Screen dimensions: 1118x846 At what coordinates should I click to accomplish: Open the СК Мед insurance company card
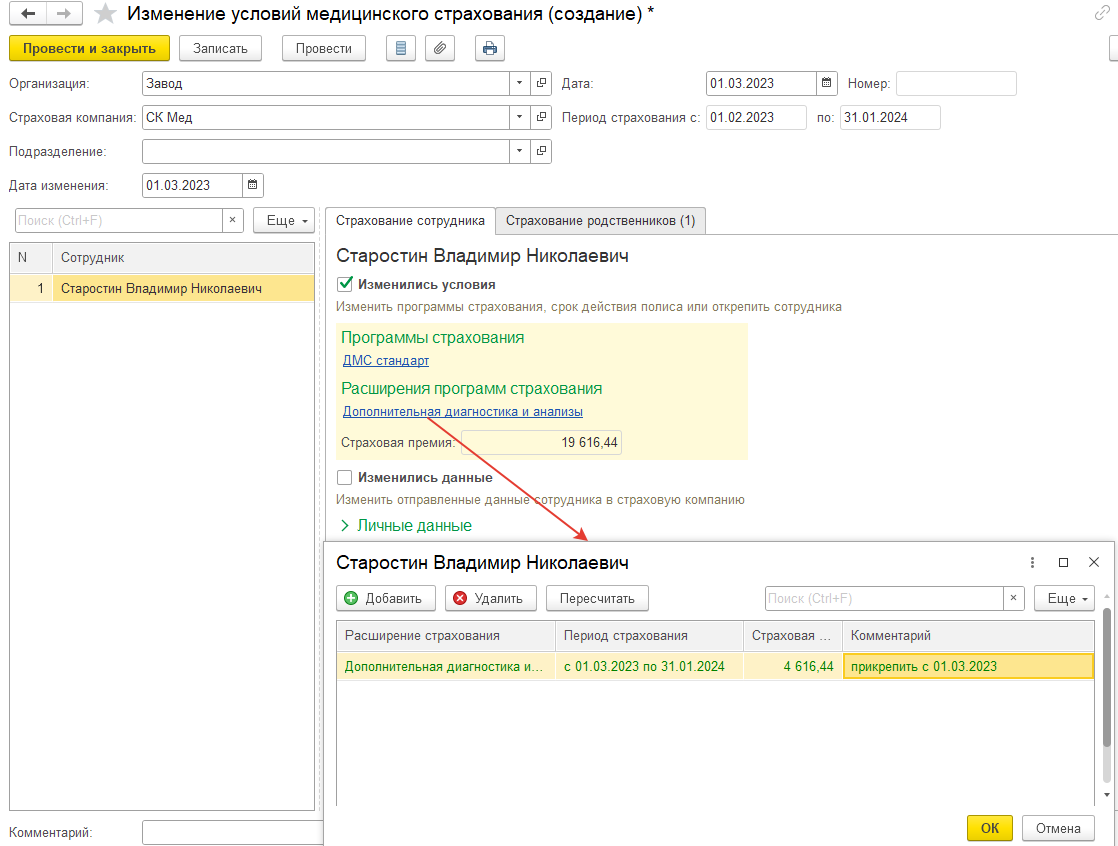(542, 118)
